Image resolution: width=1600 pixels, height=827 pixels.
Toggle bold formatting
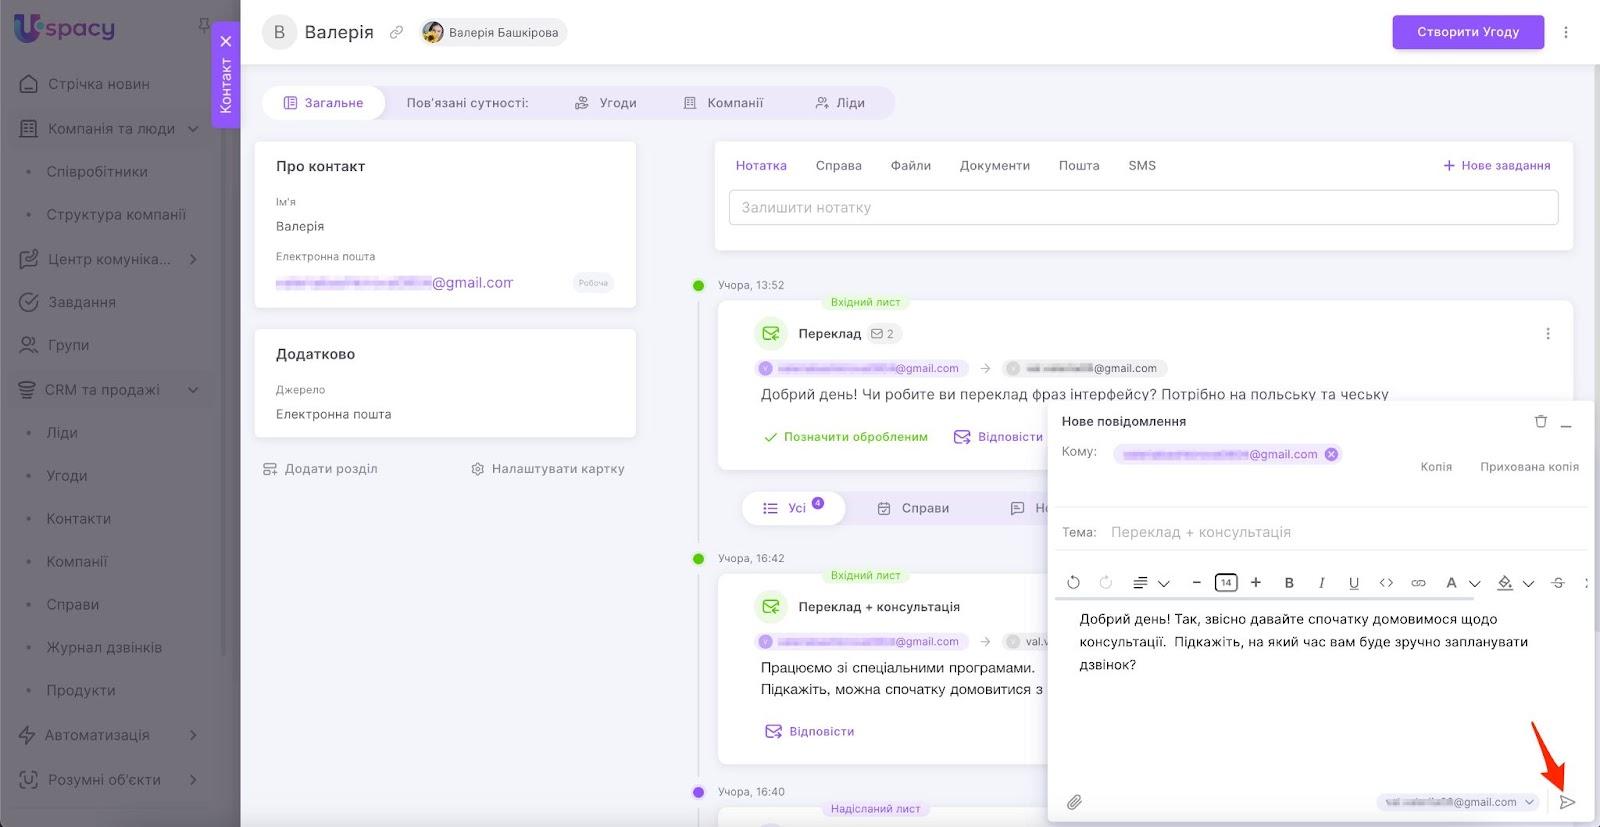(1289, 582)
